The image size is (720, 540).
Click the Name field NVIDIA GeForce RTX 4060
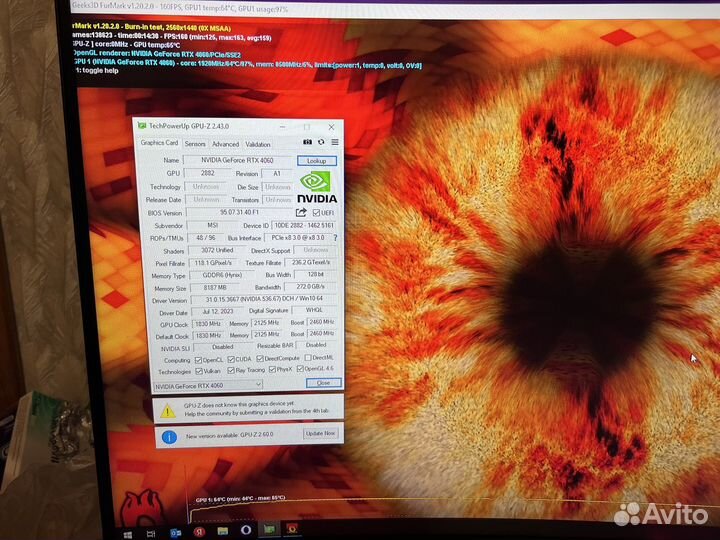238,160
